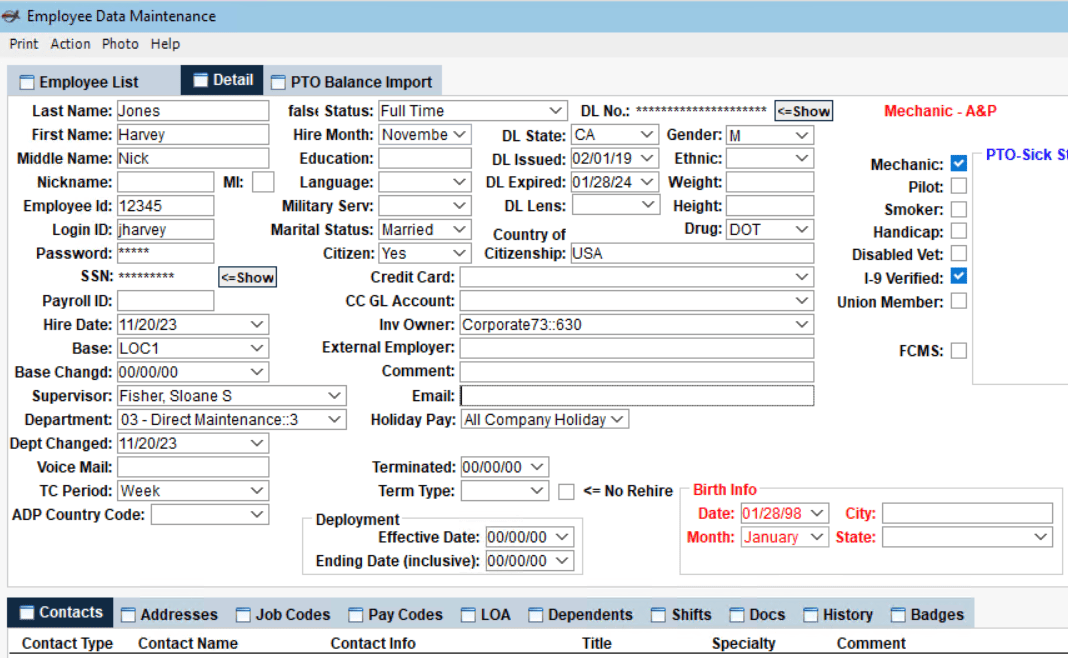The image size is (1068, 658).
Task: Click the Show button beside DL No.
Action: 803,110
